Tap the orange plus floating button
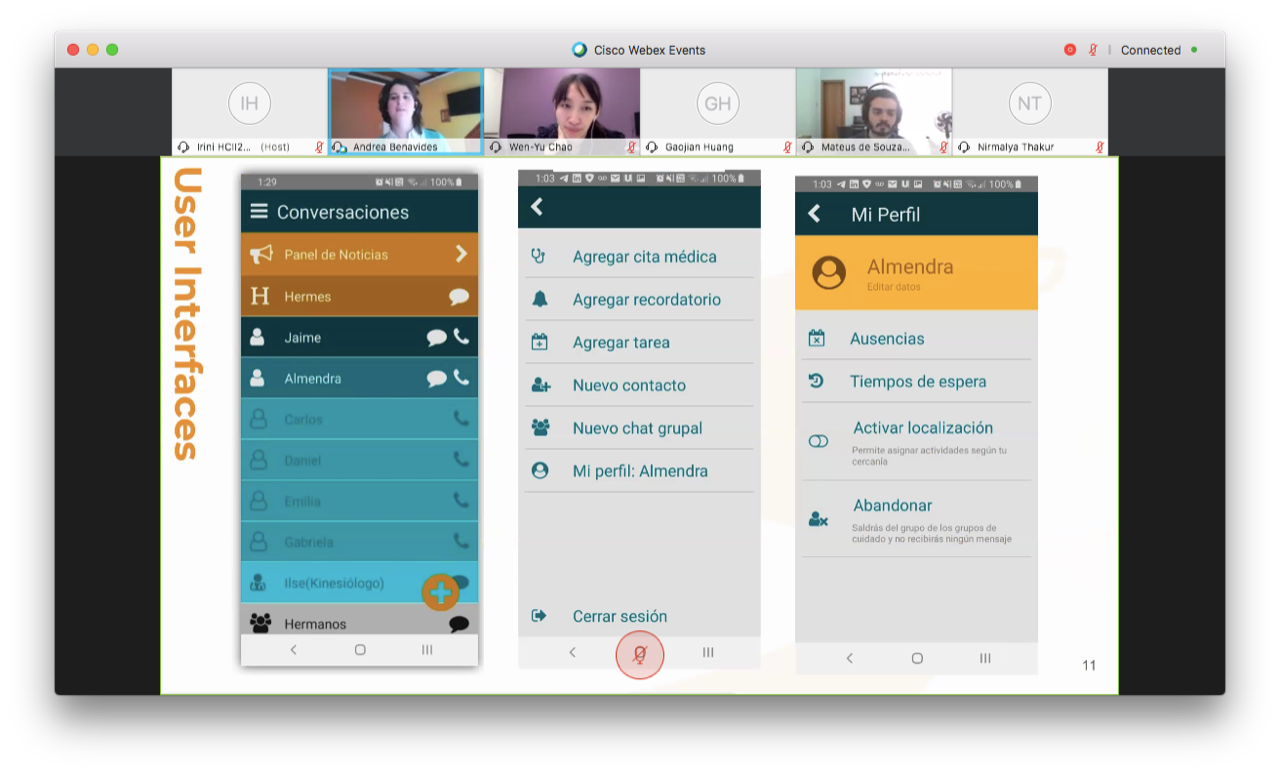This screenshot has height=773, width=1280. pyautogui.click(x=440, y=592)
